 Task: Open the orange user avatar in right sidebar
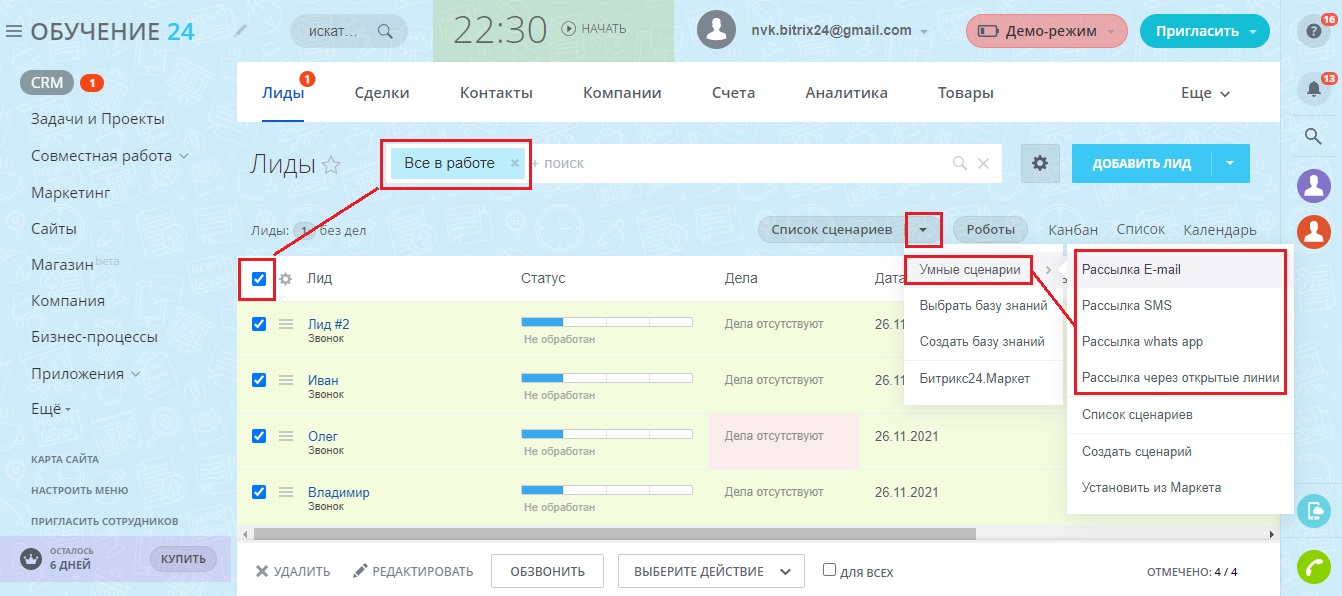1314,232
